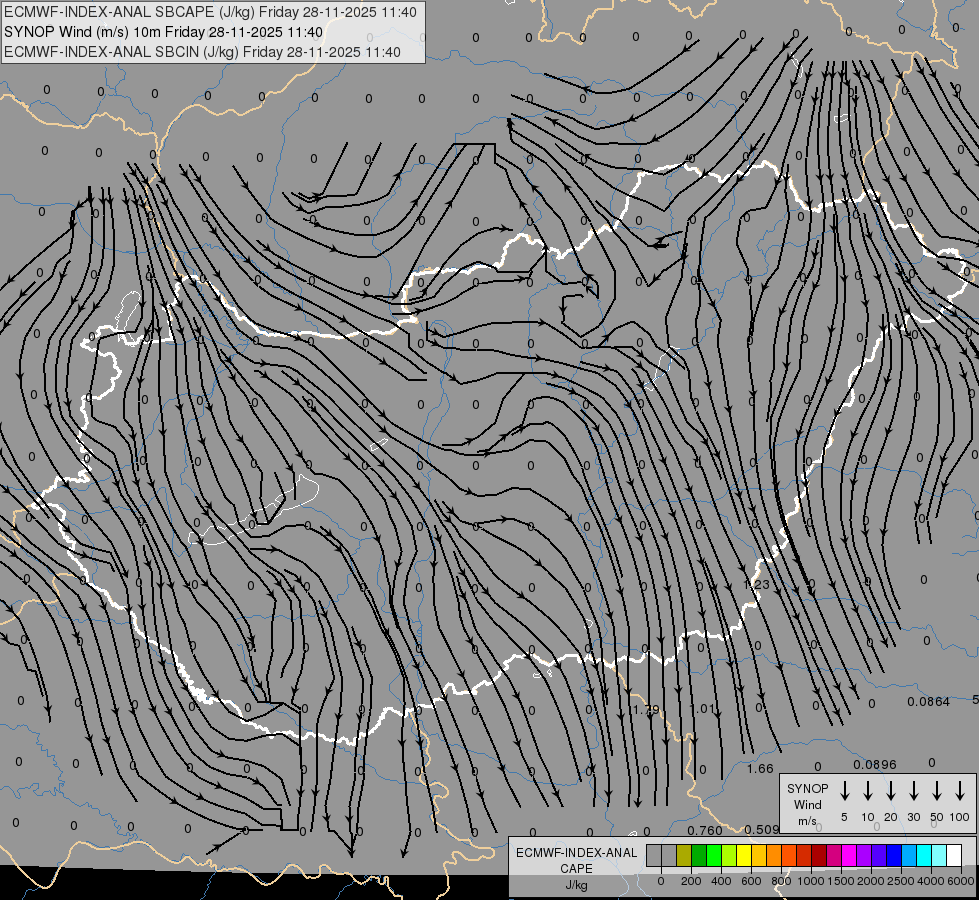Click the map value 0.509
The width and height of the screenshot is (979, 900).
[x=762, y=829]
